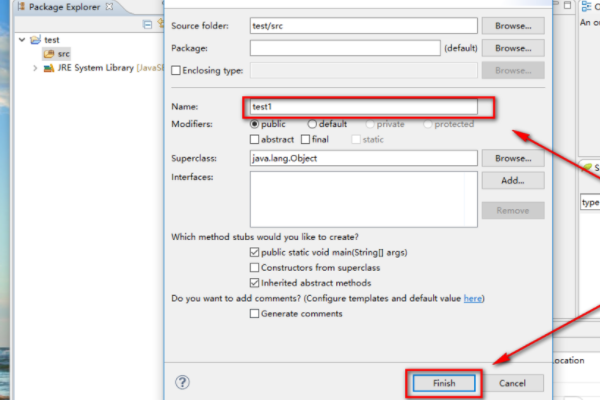The height and width of the screenshot is (400, 600).
Task: Select the src folder in Package Explorer
Action: click(57, 54)
